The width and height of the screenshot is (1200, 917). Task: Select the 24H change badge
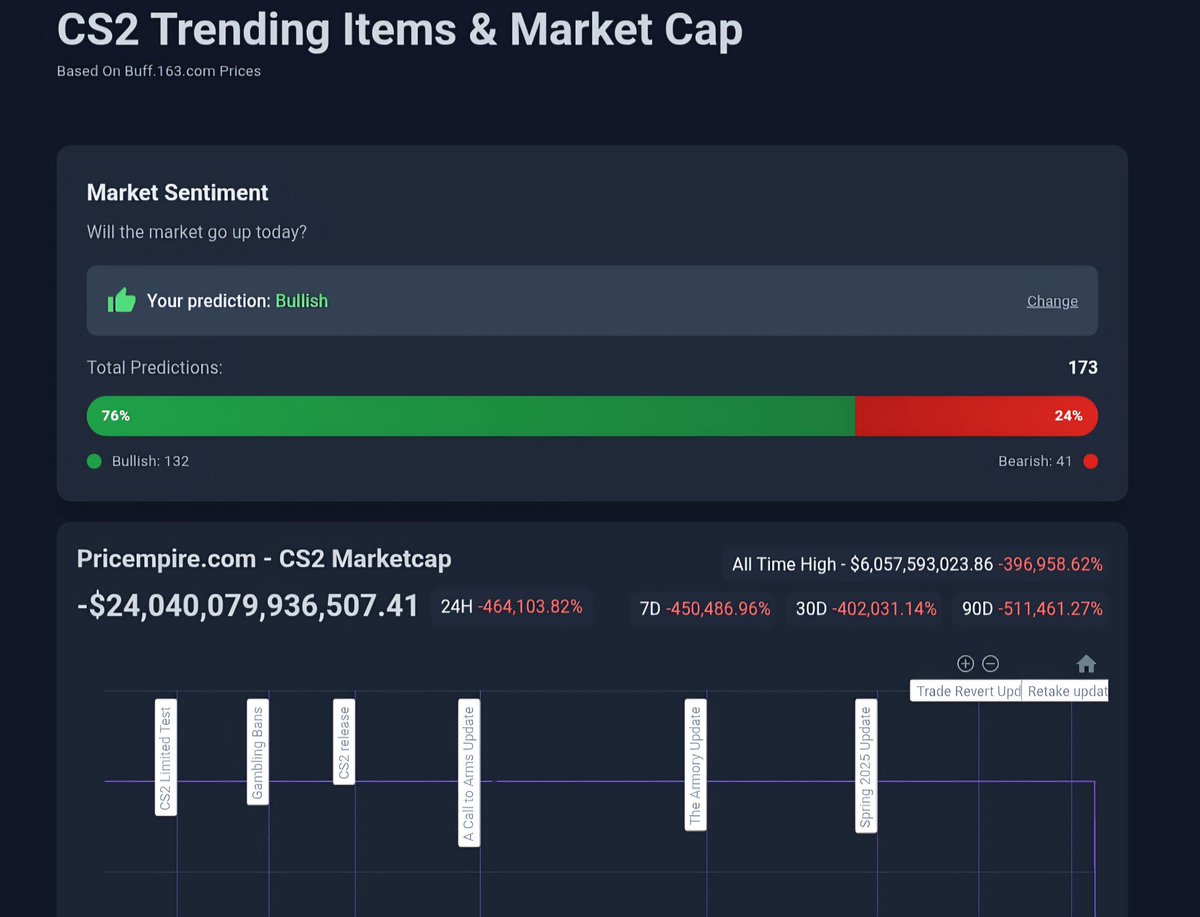click(511, 607)
